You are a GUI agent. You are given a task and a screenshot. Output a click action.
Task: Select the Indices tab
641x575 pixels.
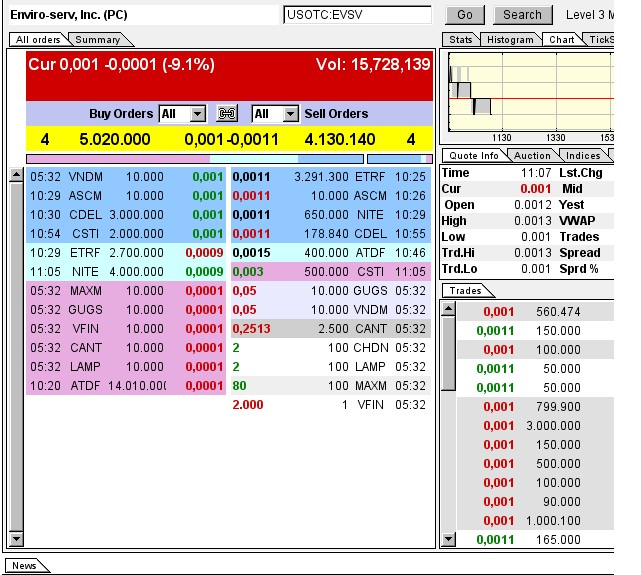click(583, 156)
